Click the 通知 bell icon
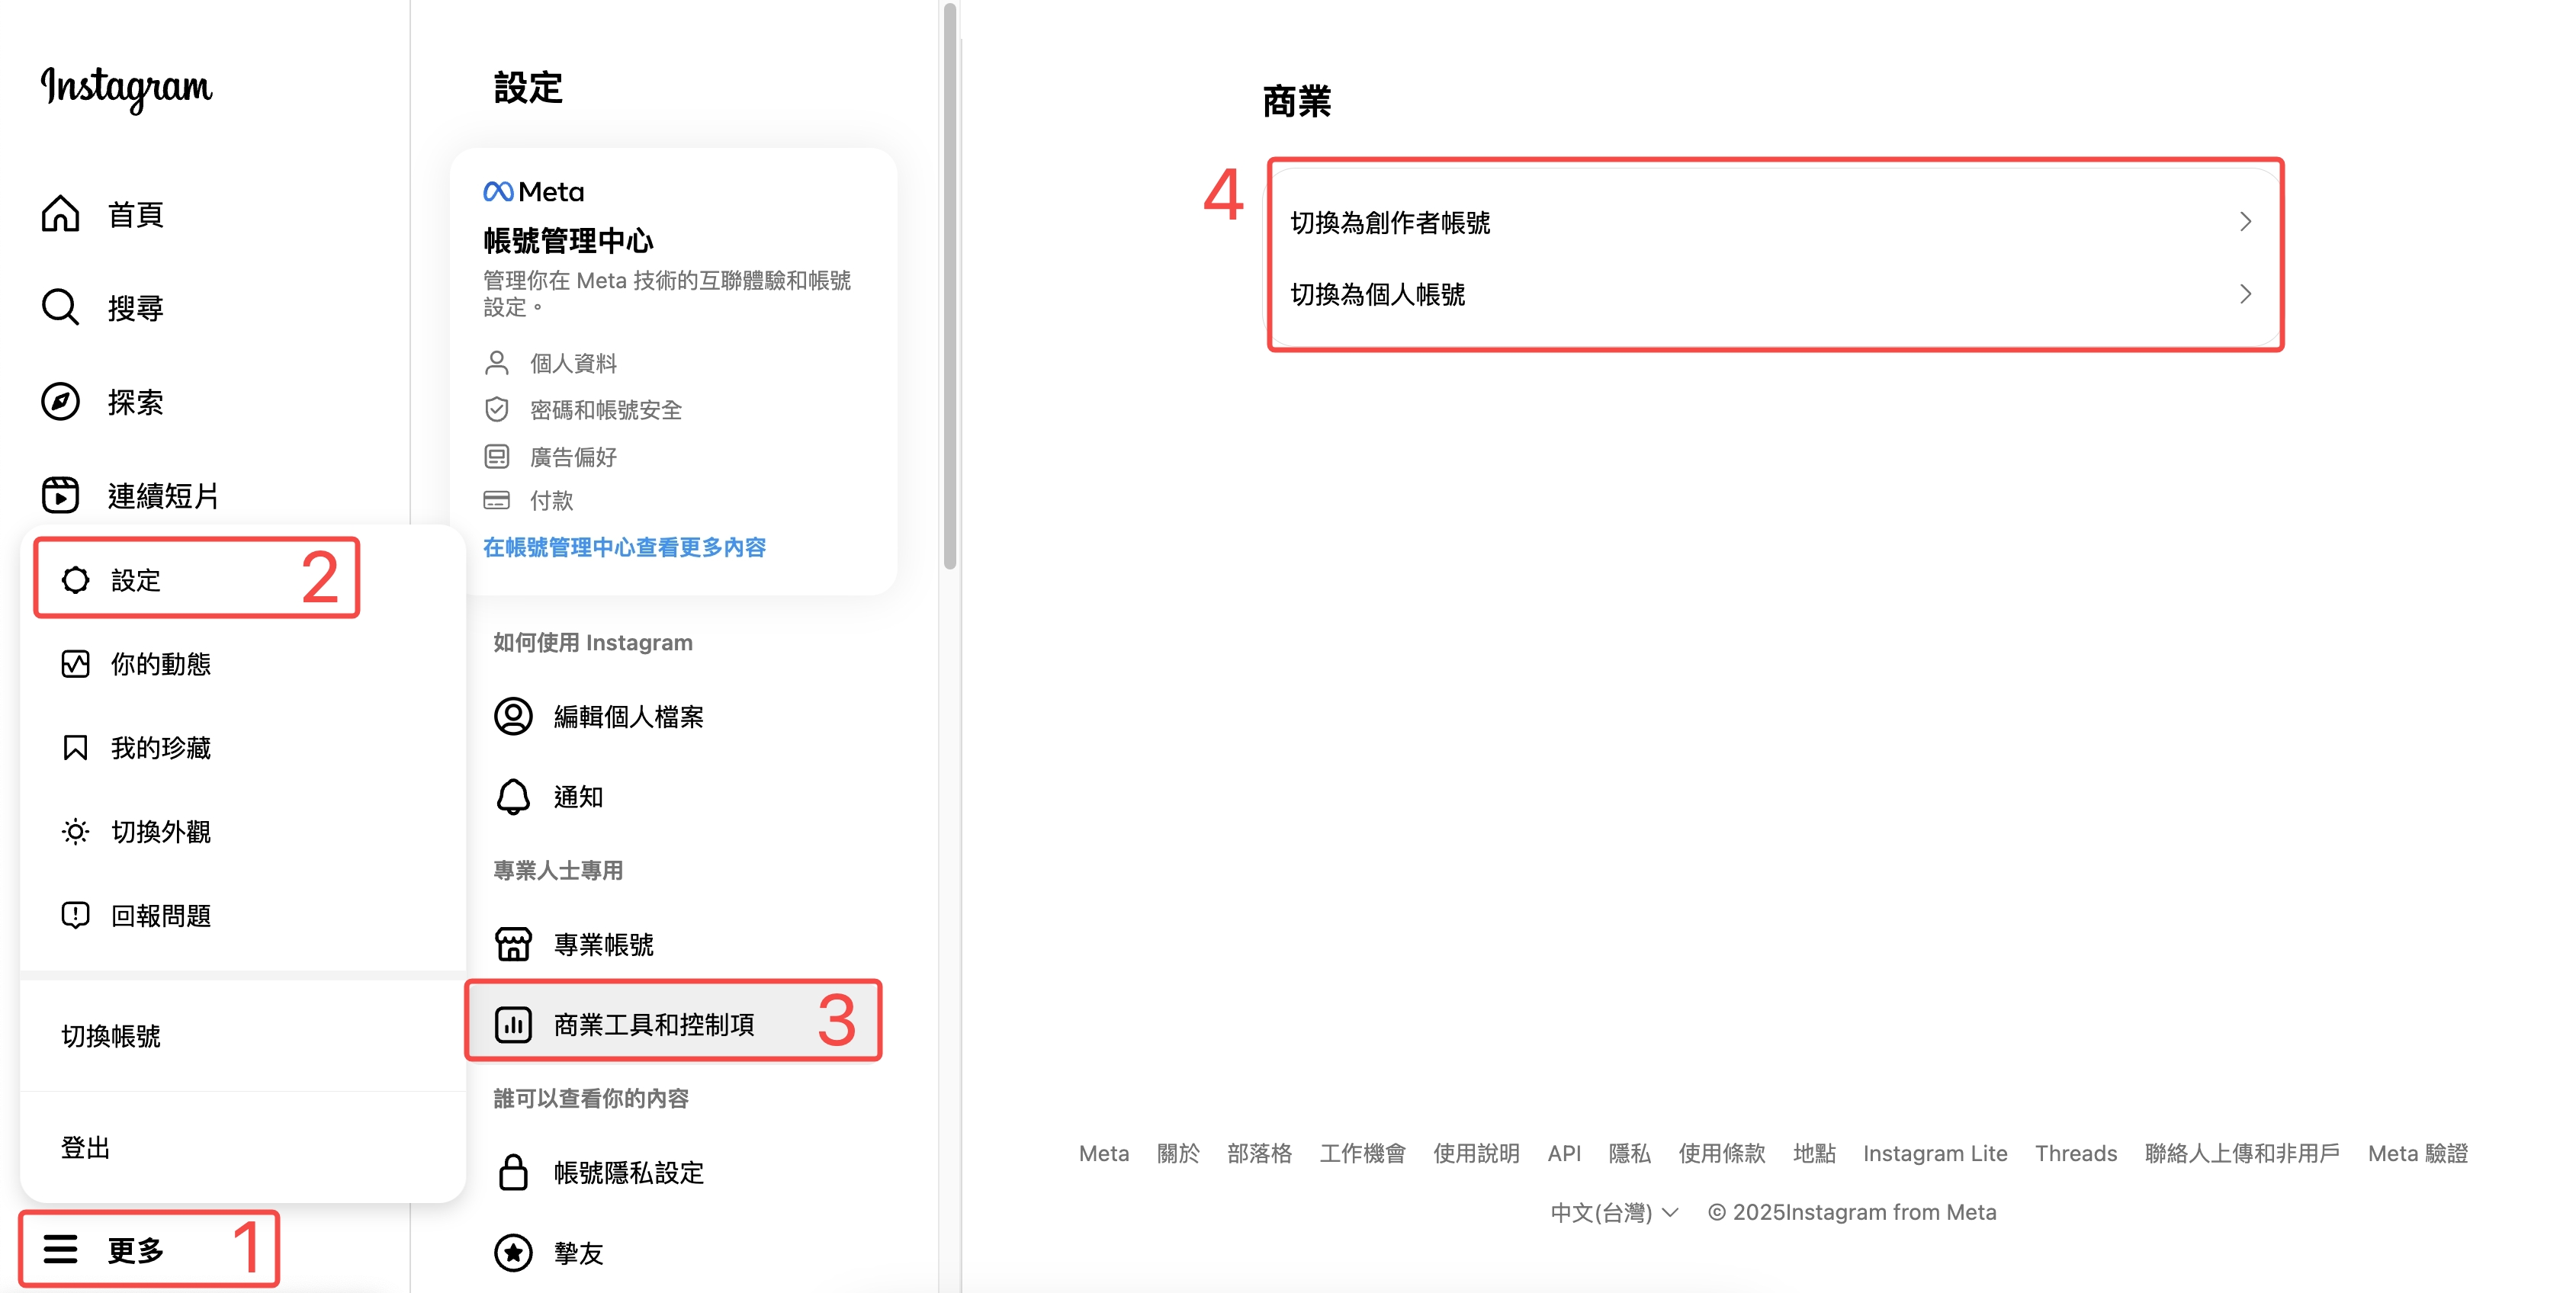This screenshot has width=2576, height=1293. [x=513, y=797]
